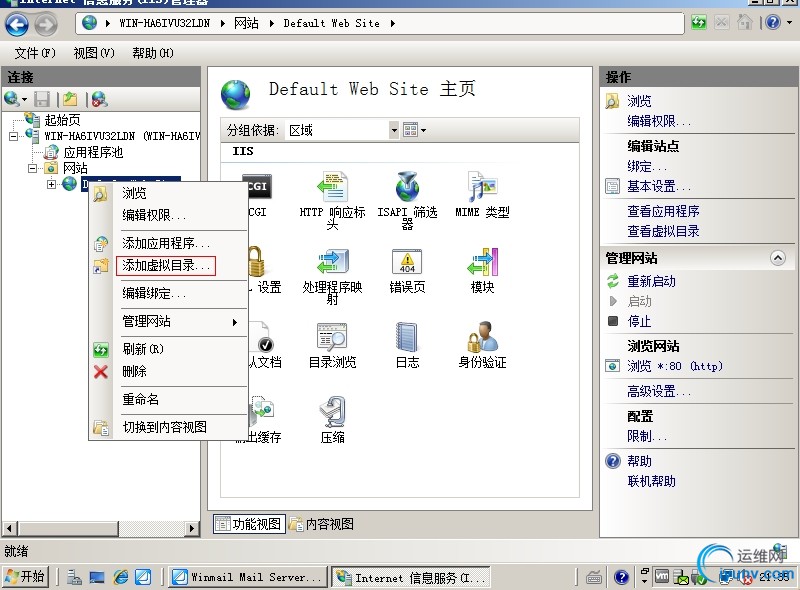Open the 文件(F) menu

35,53
